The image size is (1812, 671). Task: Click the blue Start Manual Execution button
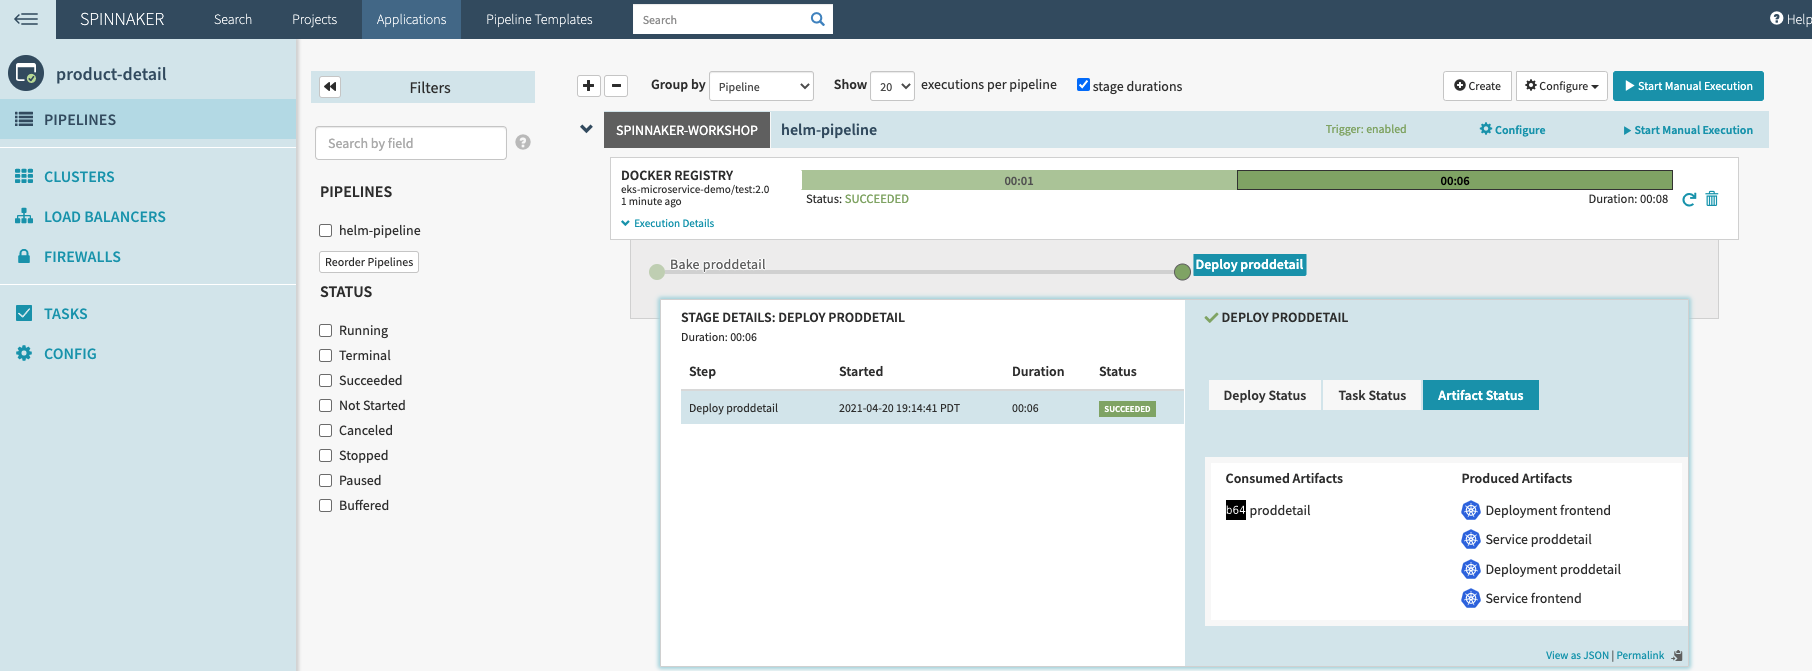point(1688,86)
